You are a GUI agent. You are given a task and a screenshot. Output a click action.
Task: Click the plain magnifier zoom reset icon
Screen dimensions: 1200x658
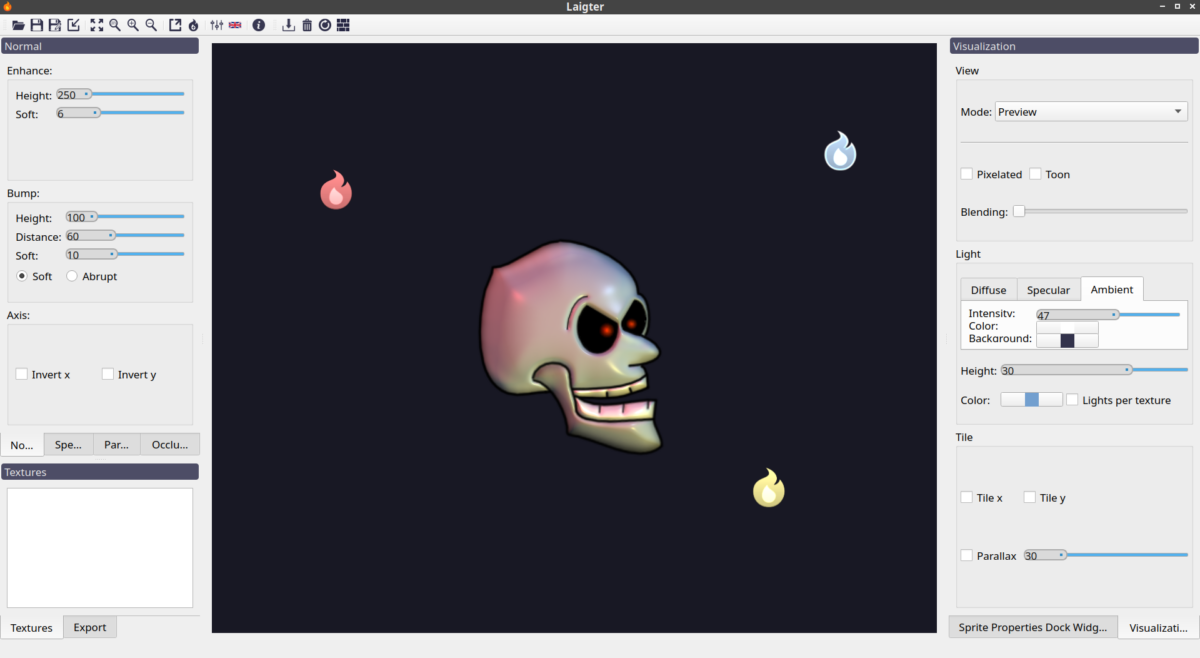(x=115, y=25)
